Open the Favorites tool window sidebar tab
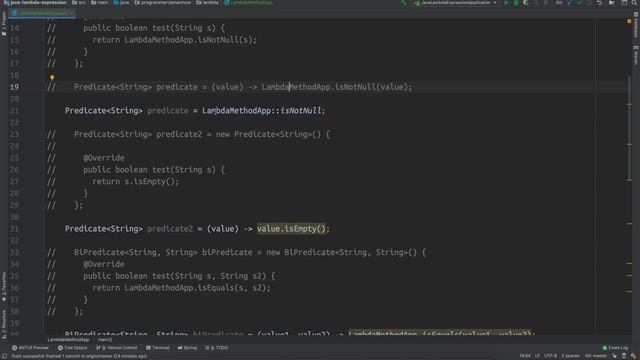Image resolution: width=640 pixels, height=360 pixels. pos(4,287)
